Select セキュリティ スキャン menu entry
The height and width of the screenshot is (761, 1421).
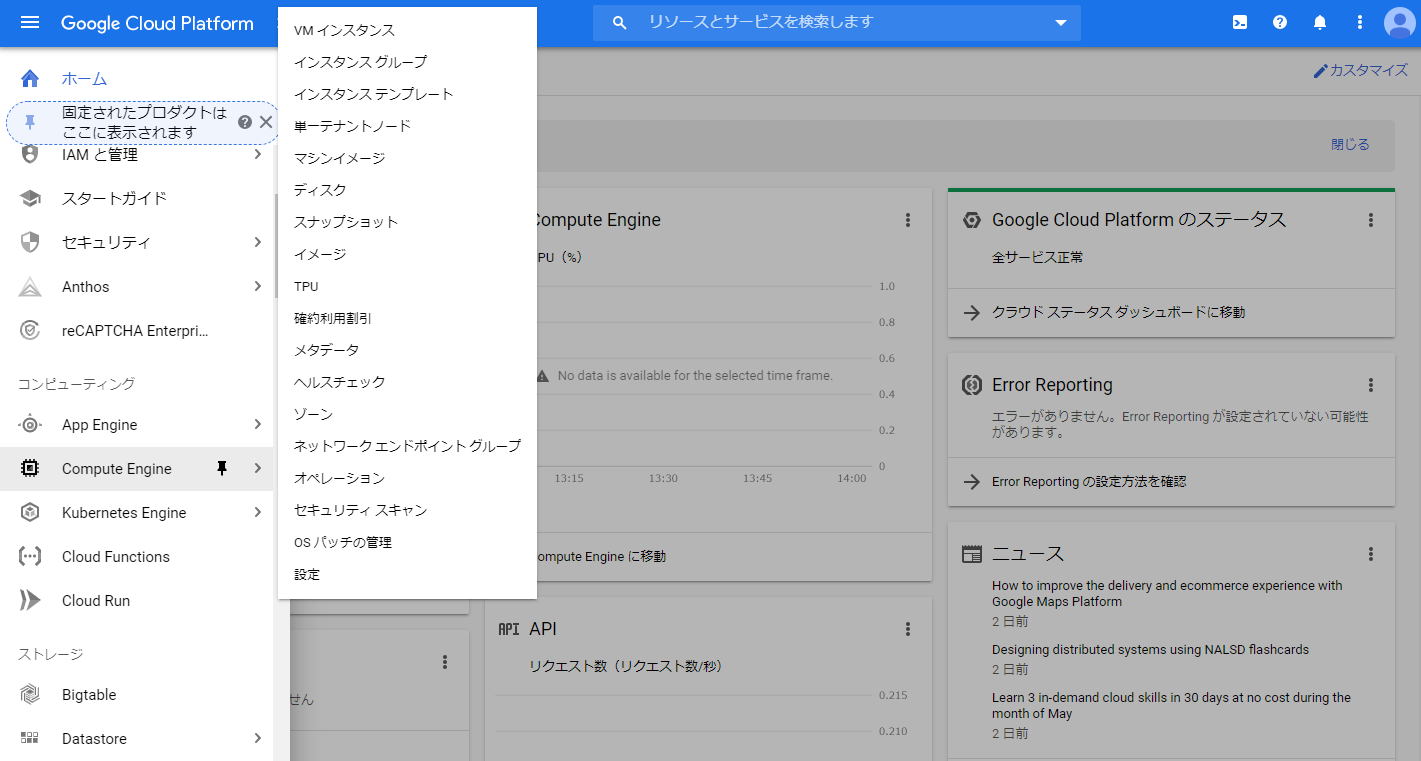tap(407, 510)
